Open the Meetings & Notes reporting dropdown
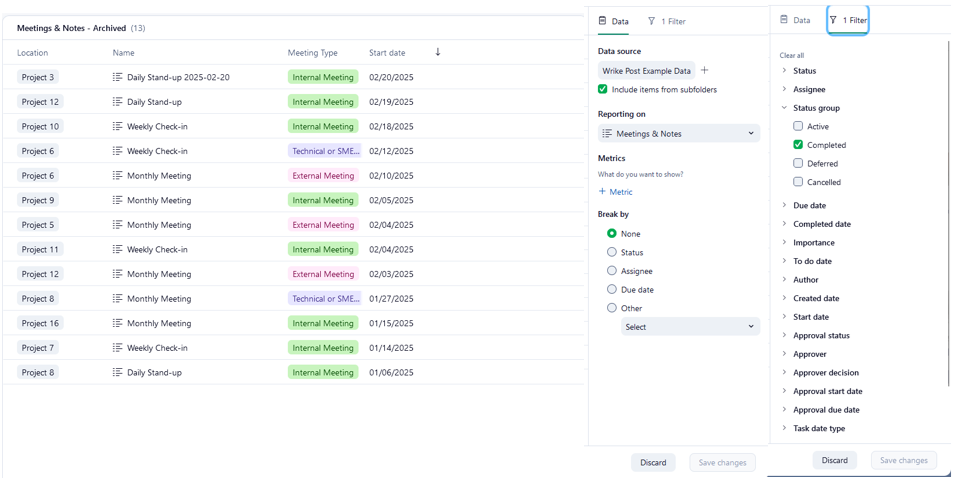Screen dimensions: 955x480 679,133
